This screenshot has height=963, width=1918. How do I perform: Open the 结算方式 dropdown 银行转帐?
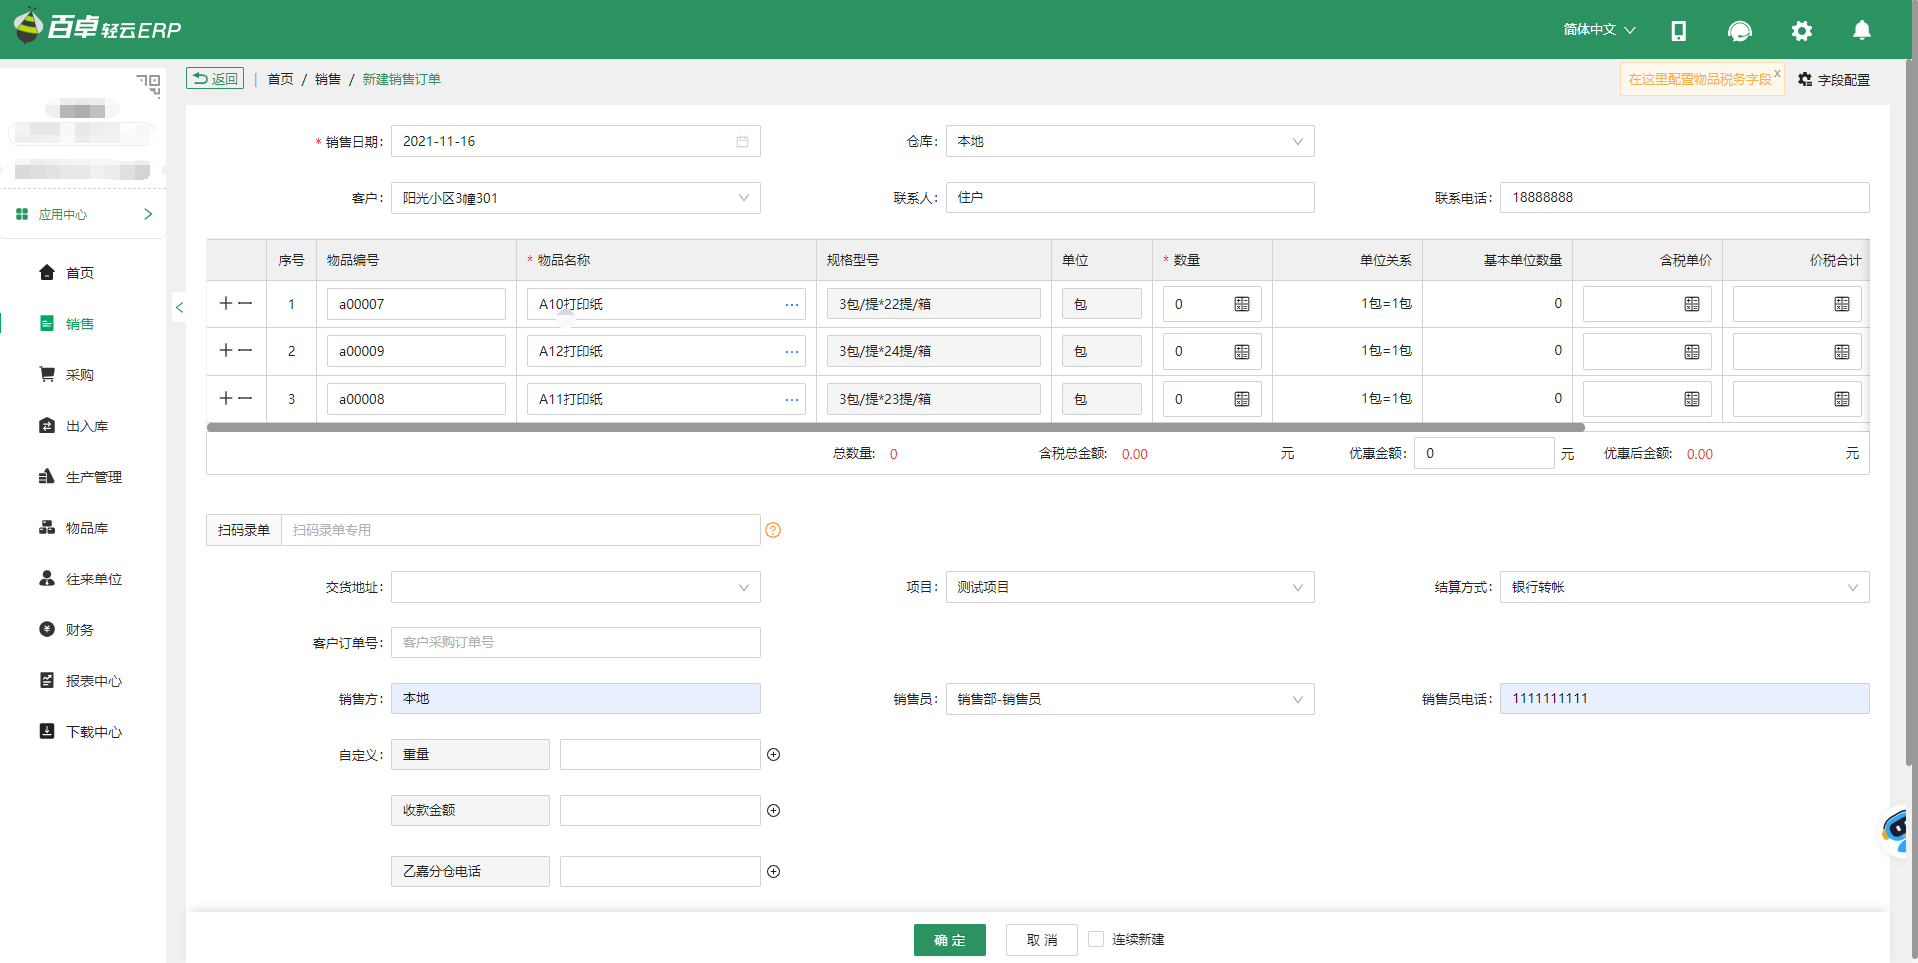coord(1685,587)
